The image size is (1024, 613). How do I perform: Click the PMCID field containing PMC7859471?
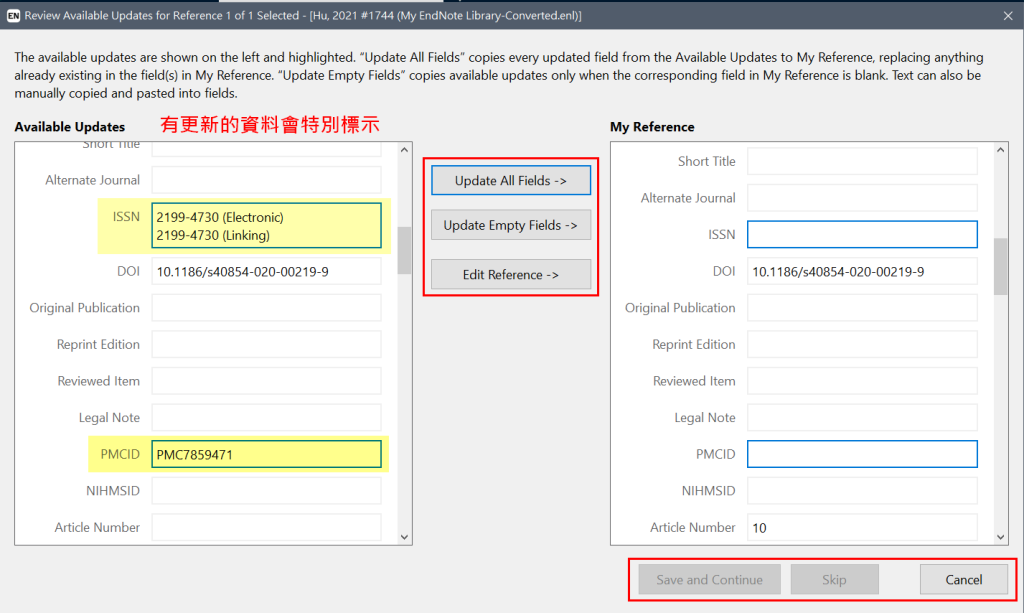(x=266, y=454)
